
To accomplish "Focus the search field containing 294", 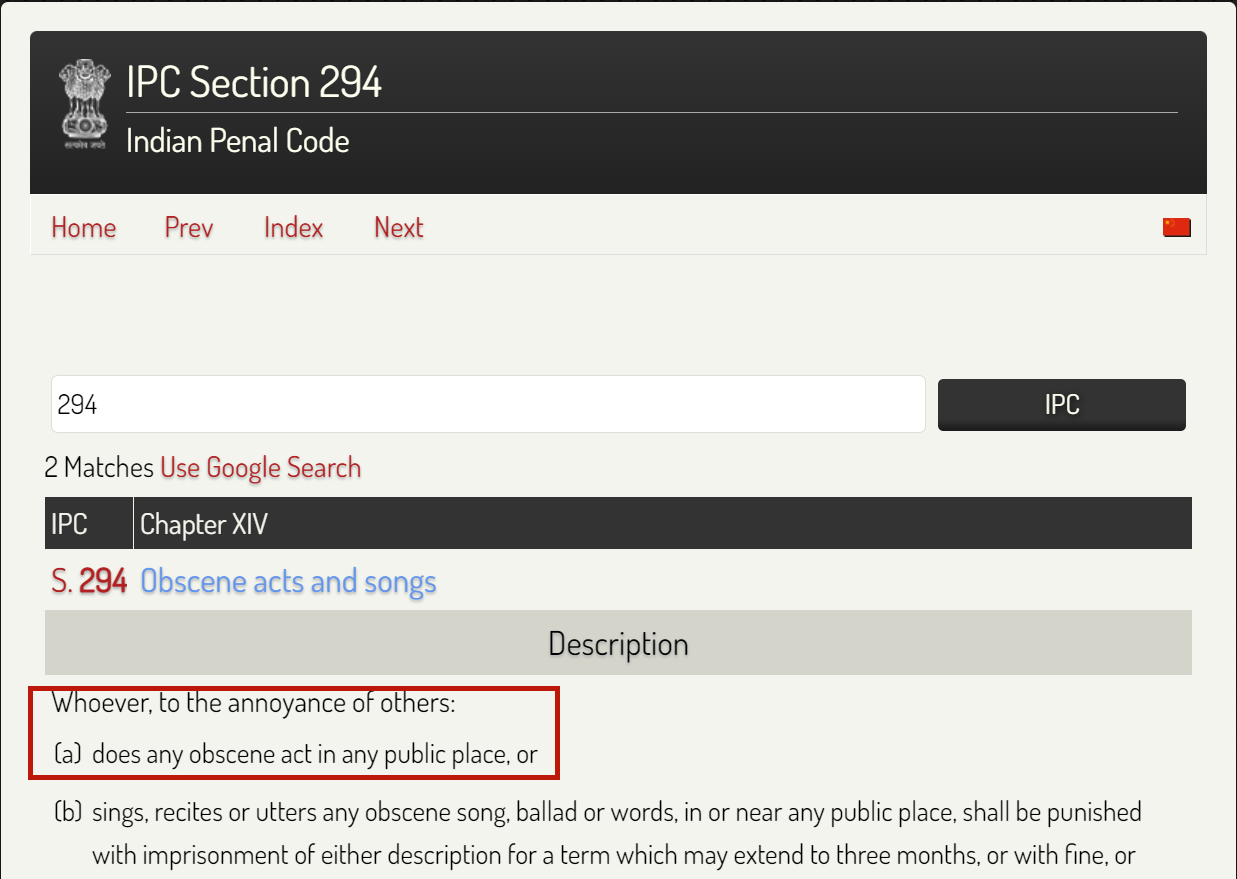I will (x=487, y=404).
